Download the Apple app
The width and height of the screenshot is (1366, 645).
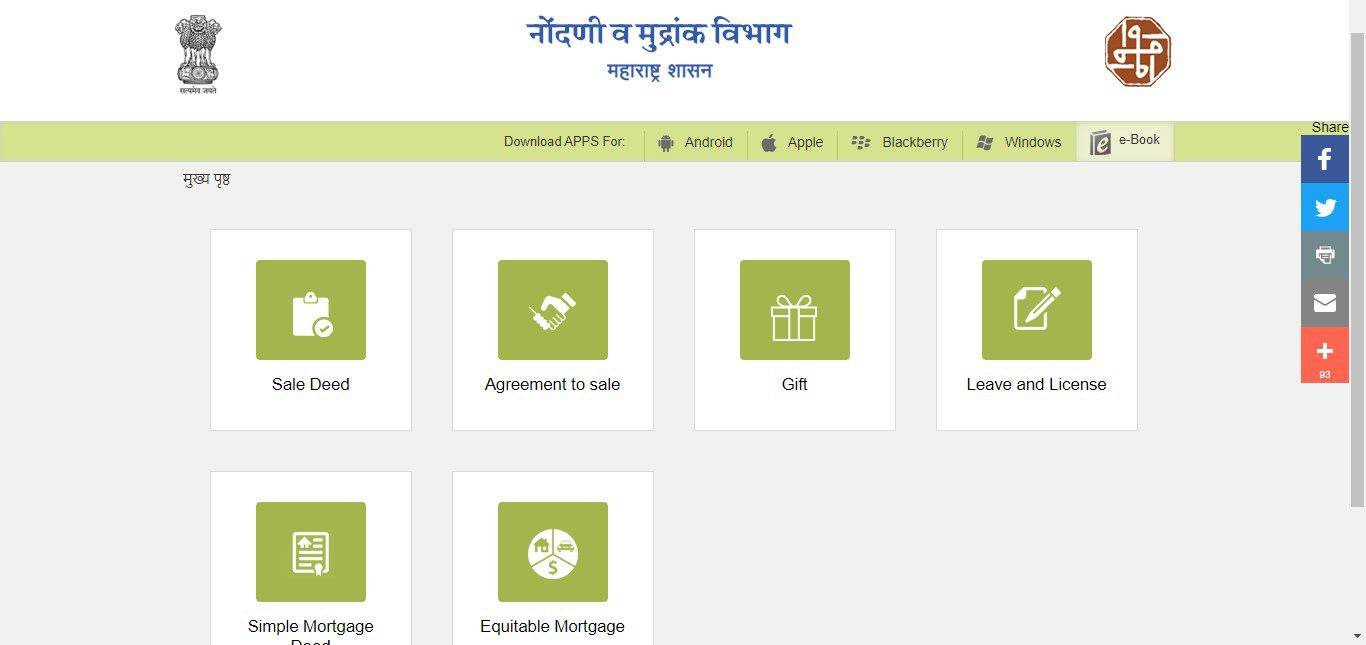[x=792, y=142]
